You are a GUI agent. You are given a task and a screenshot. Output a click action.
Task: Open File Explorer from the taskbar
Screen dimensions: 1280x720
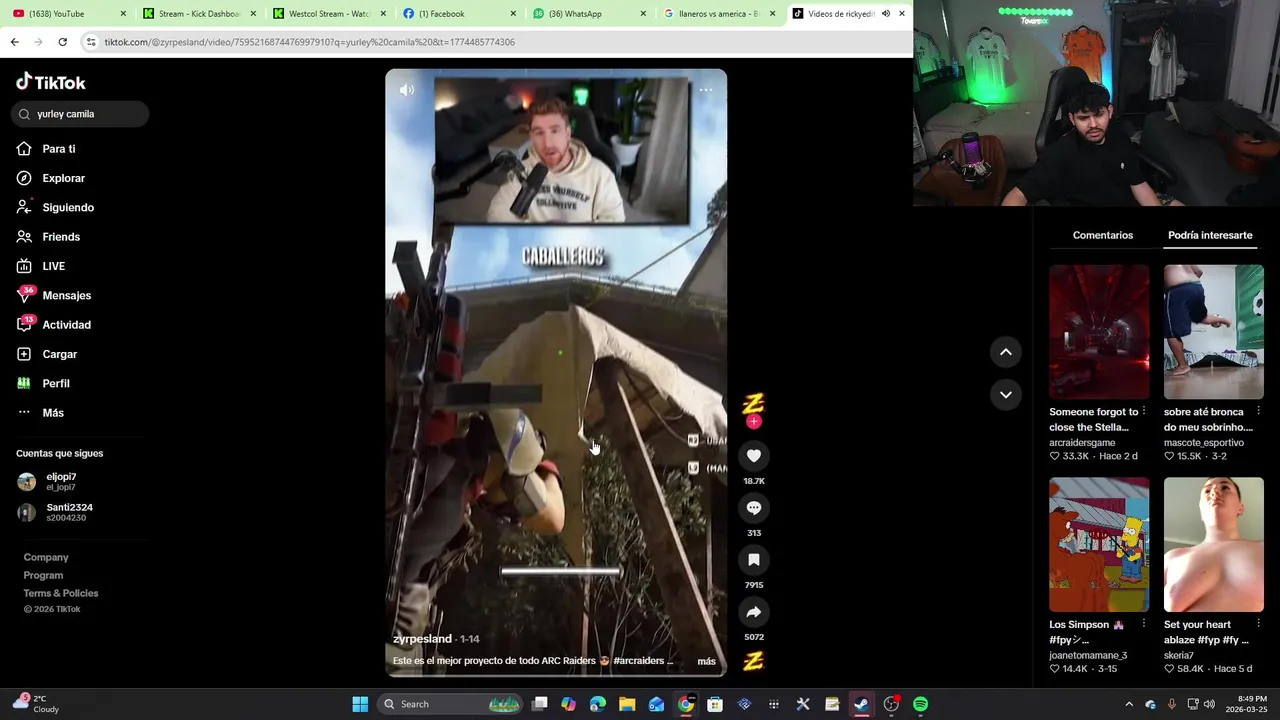[x=627, y=704]
